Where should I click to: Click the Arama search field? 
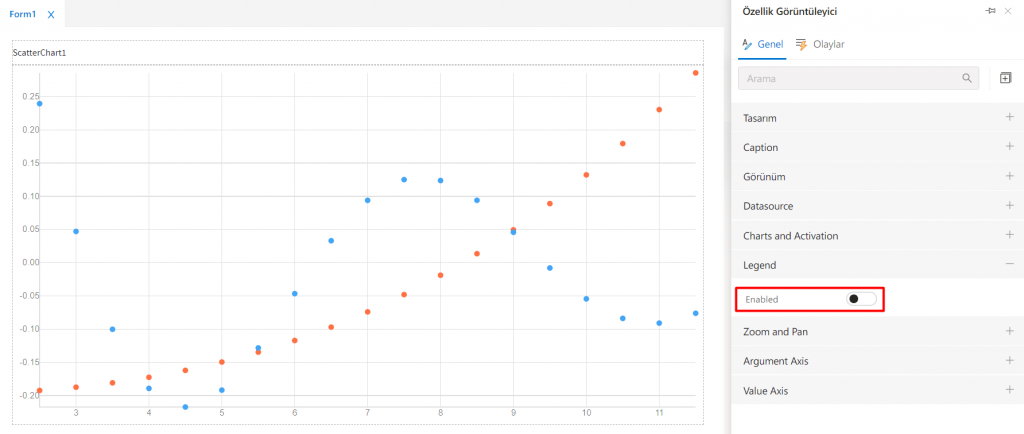(x=850, y=78)
